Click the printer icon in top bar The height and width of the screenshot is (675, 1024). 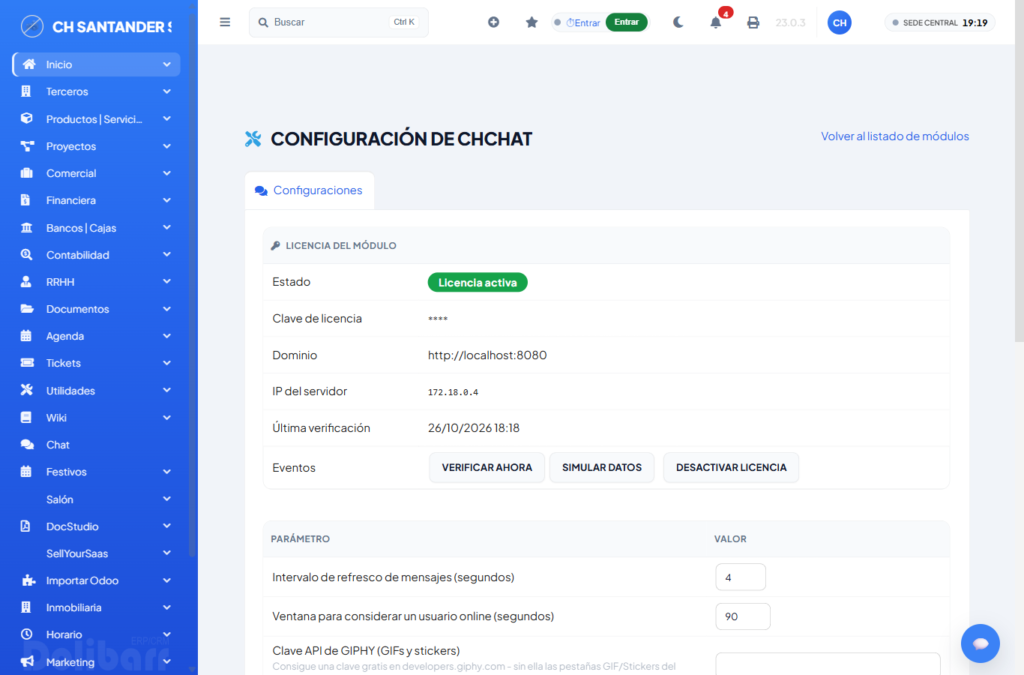(x=753, y=23)
